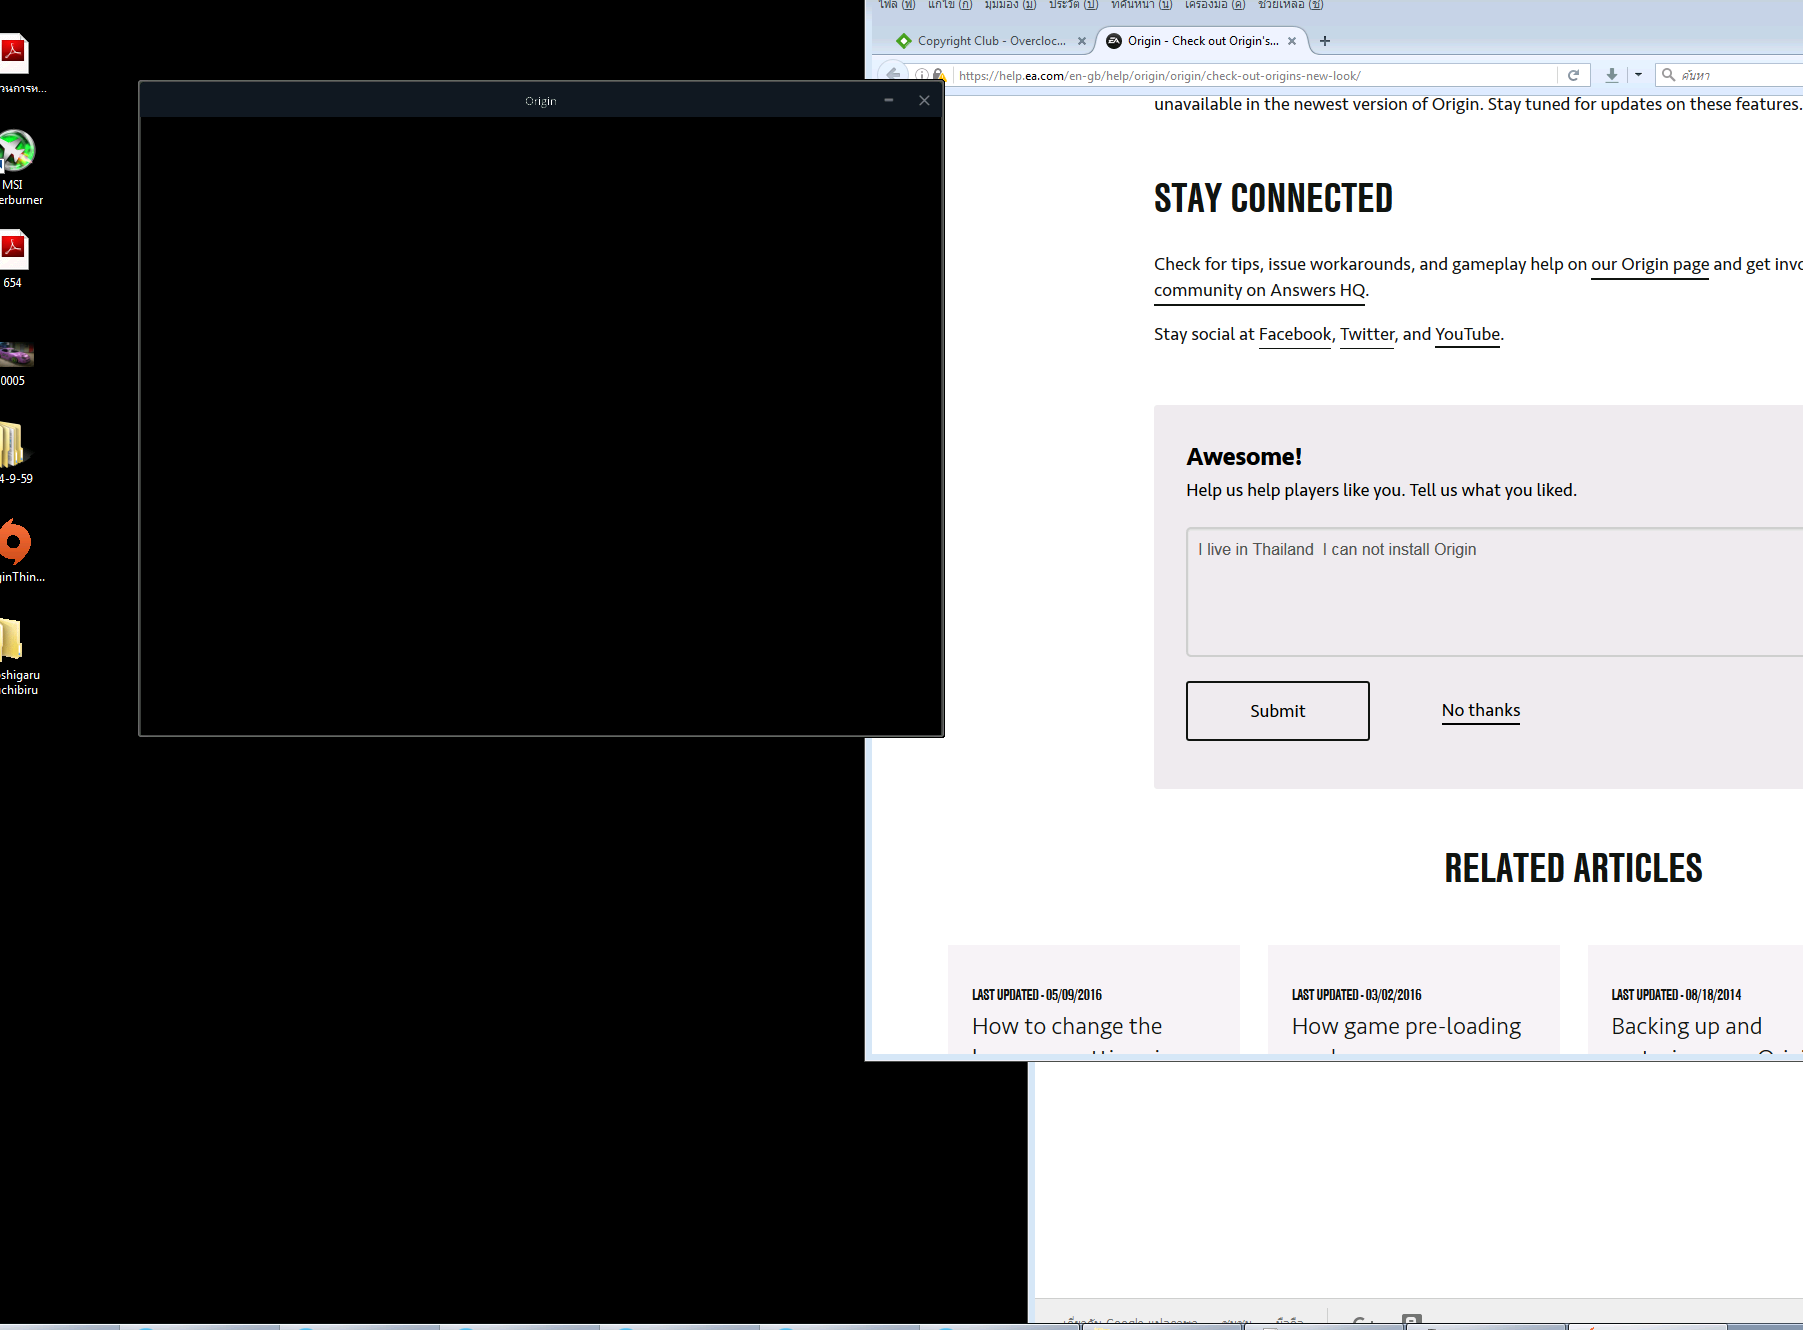Open the Origin thin setup desktop icon
Viewport: 1803px width, 1330px height.
coord(18,551)
